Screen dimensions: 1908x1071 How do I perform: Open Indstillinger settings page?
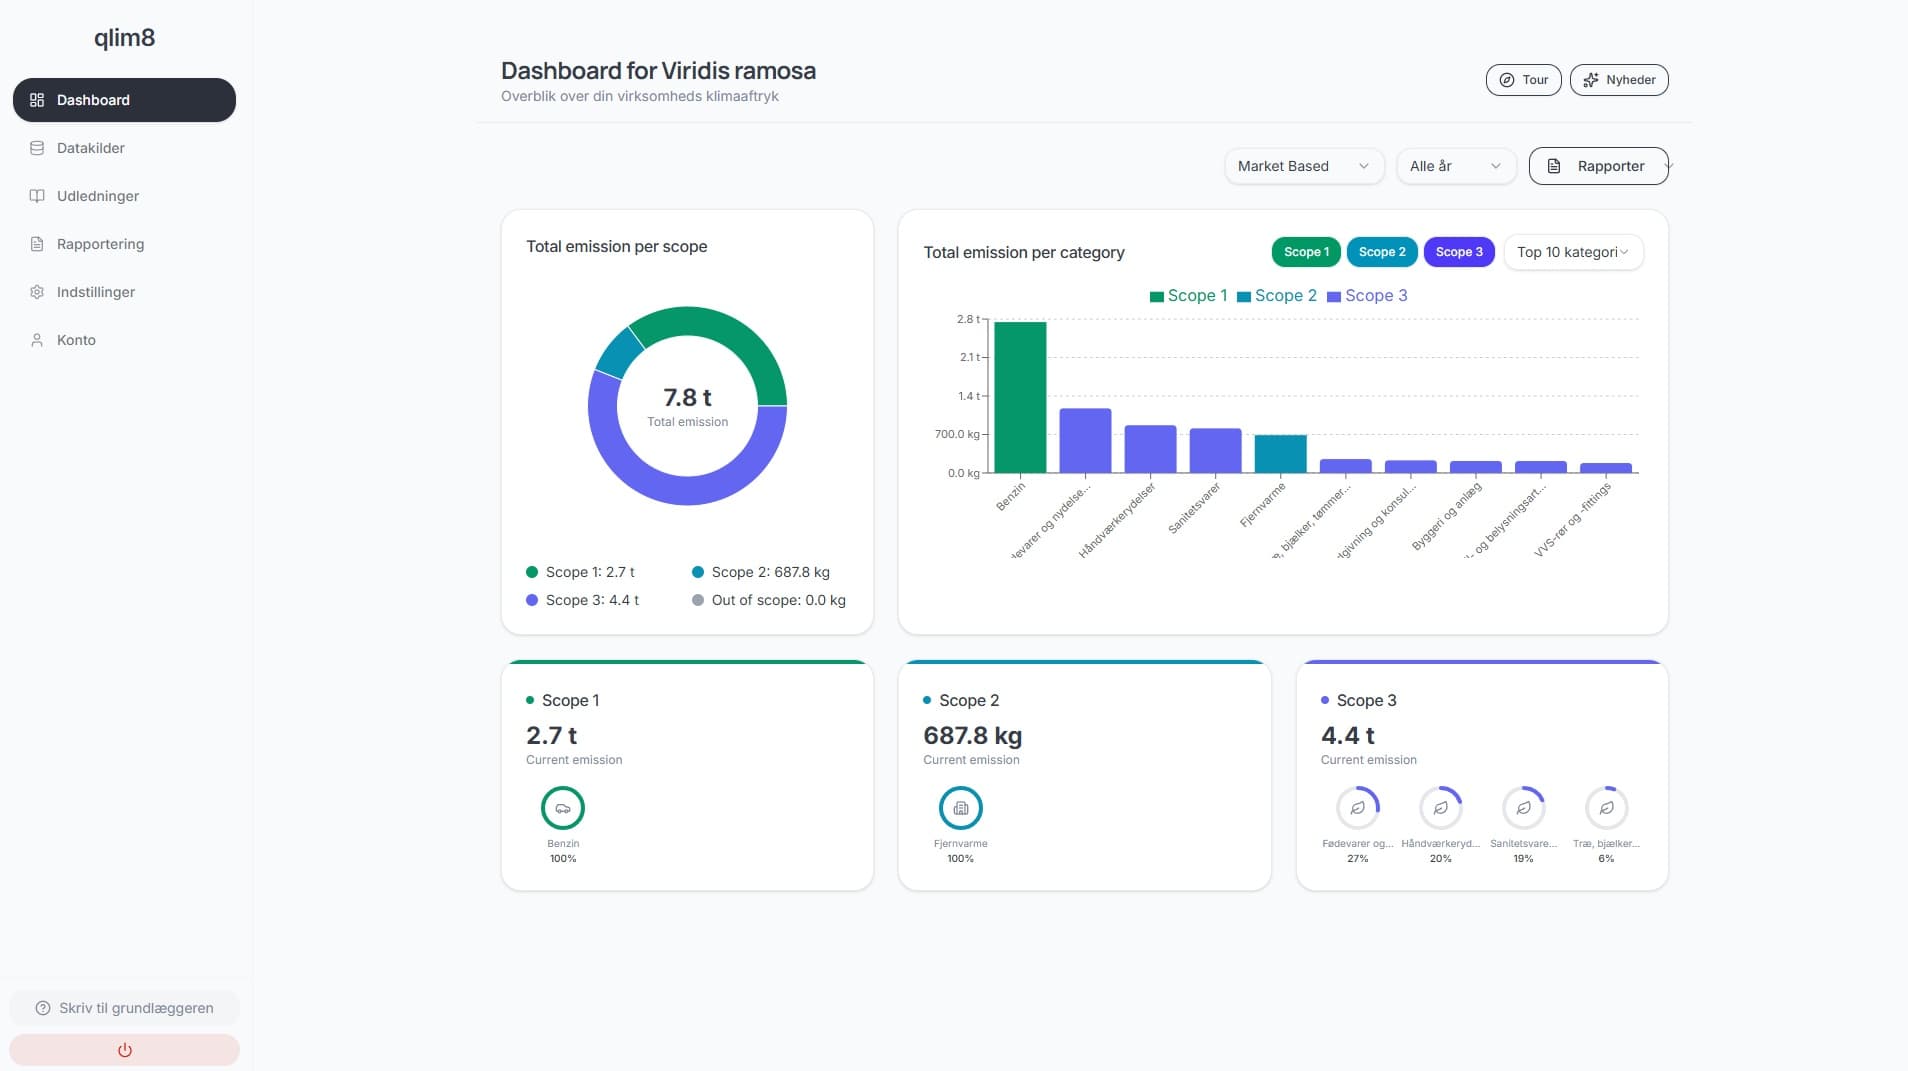click(x=124, y=292)
